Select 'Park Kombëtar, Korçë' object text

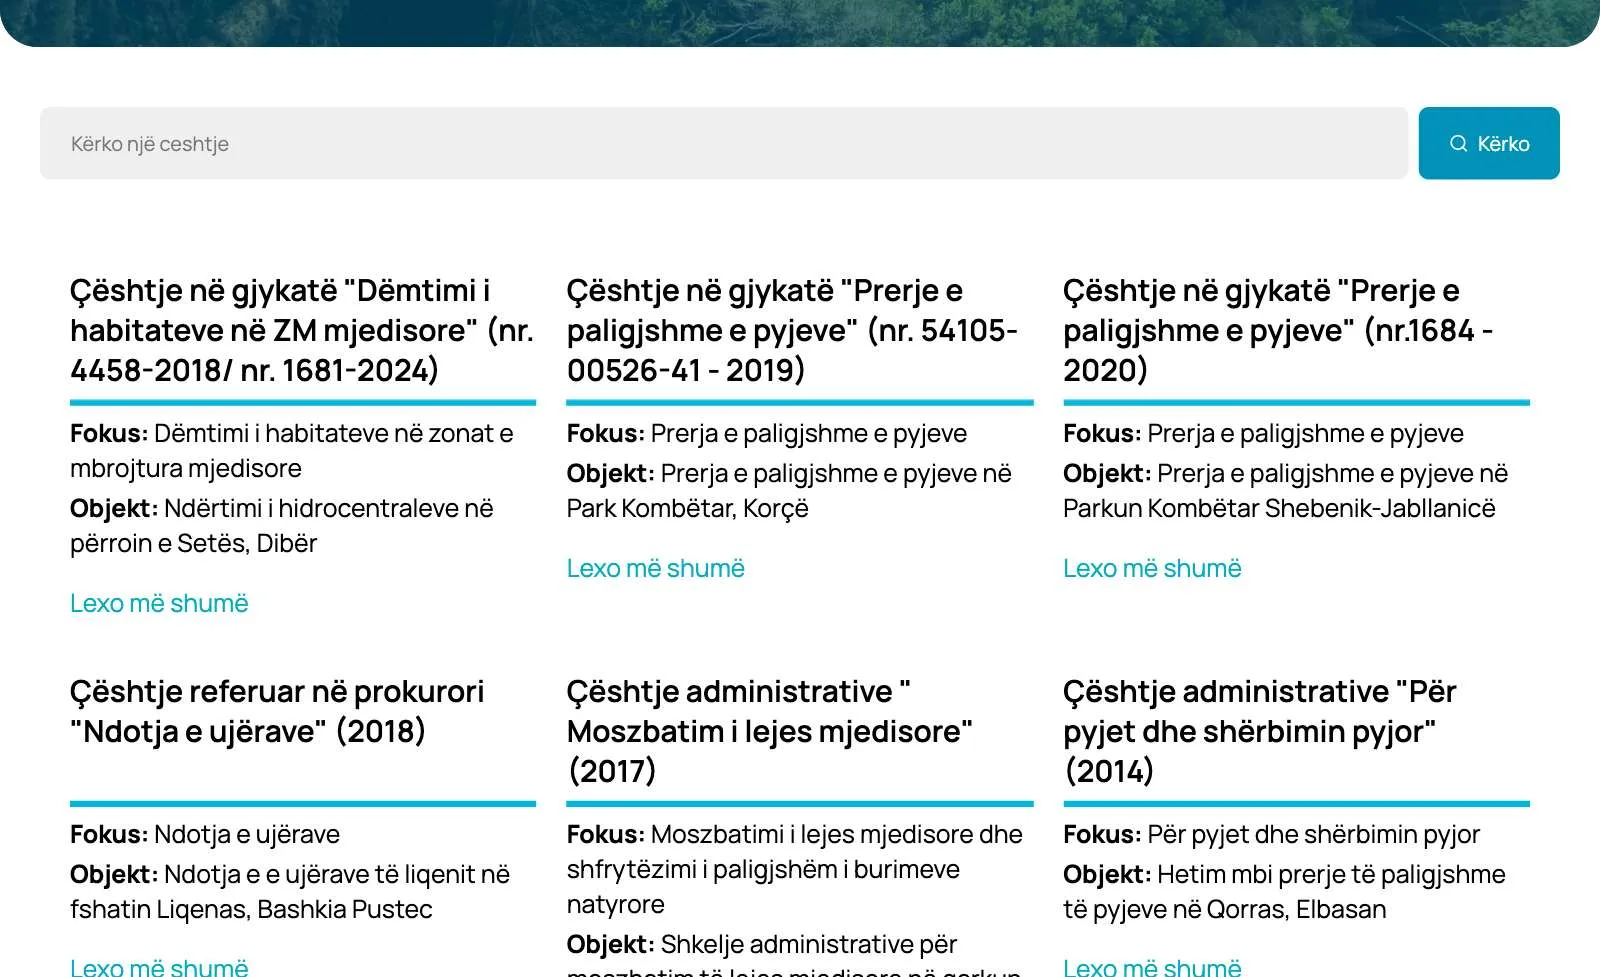pos(687,508)
